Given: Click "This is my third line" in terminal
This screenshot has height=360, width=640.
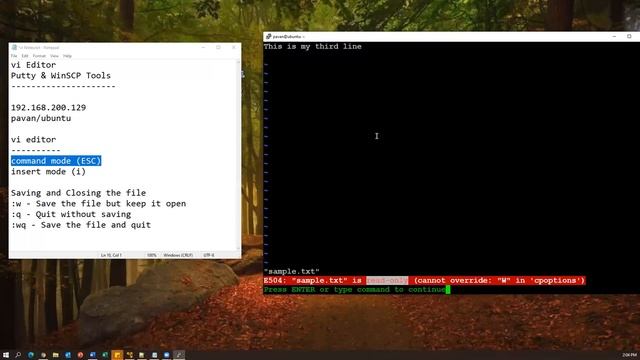Looking at the screenshot, I should (313, 47).
